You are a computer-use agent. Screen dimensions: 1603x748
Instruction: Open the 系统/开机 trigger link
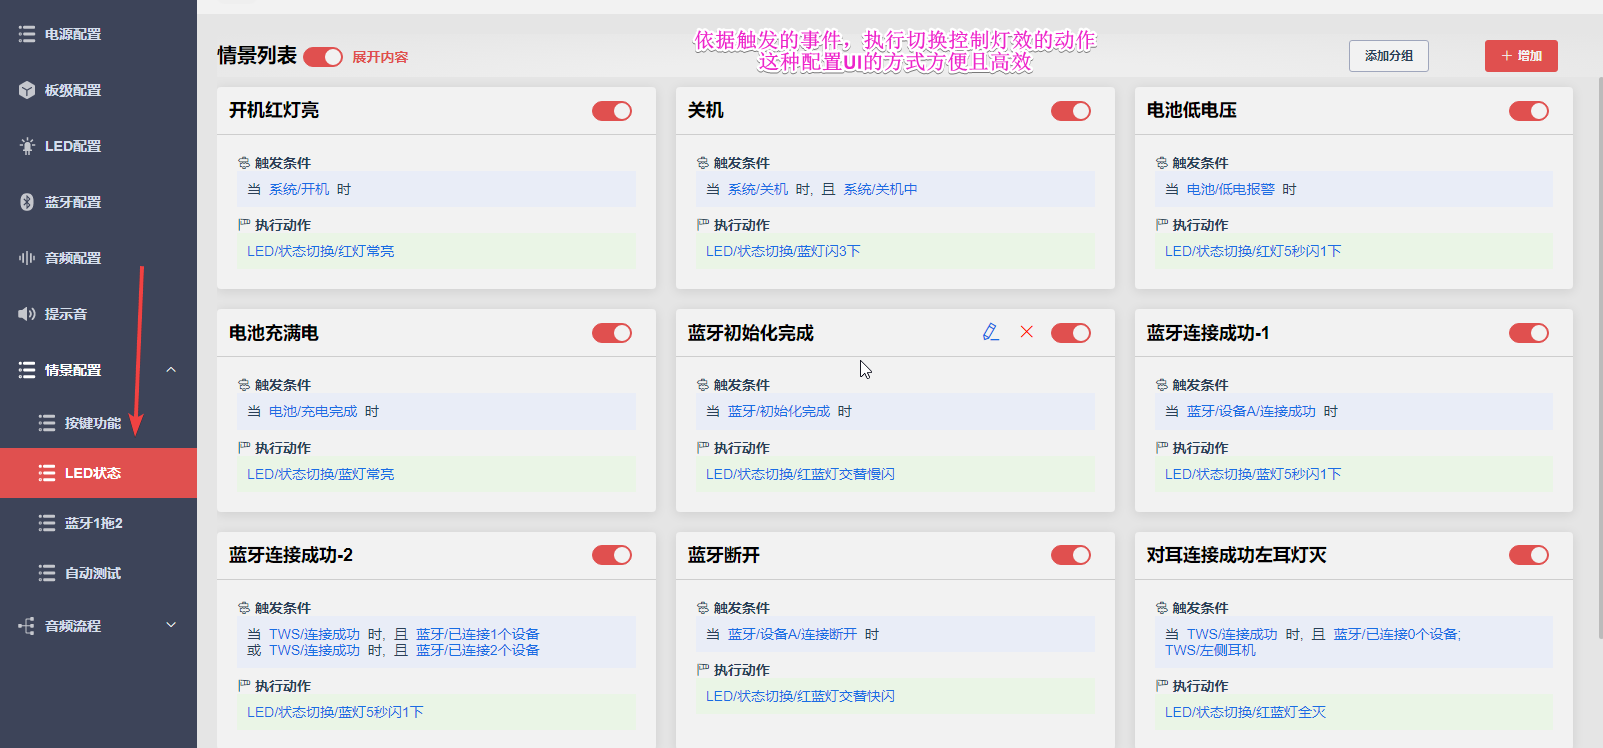pos(299,189)
